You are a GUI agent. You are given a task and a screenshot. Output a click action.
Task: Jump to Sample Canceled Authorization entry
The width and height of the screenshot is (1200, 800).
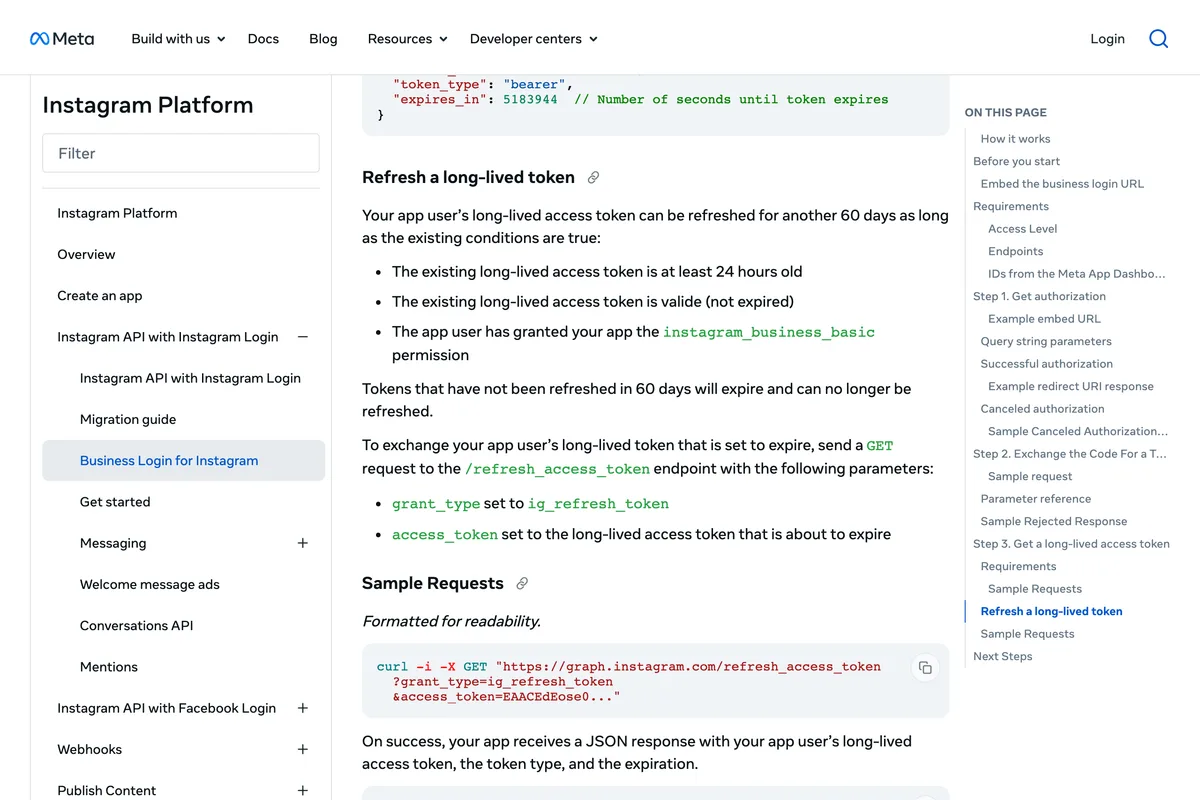(x=1078, y=431)
